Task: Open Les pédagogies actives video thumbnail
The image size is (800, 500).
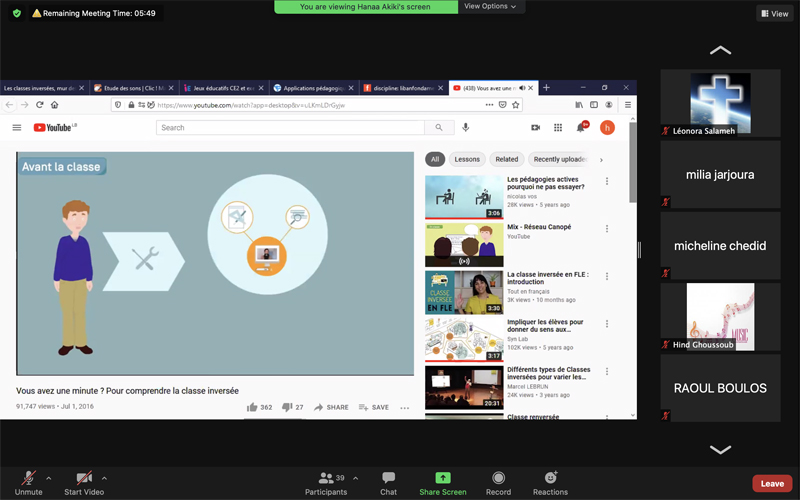Action: pos(464,197)
